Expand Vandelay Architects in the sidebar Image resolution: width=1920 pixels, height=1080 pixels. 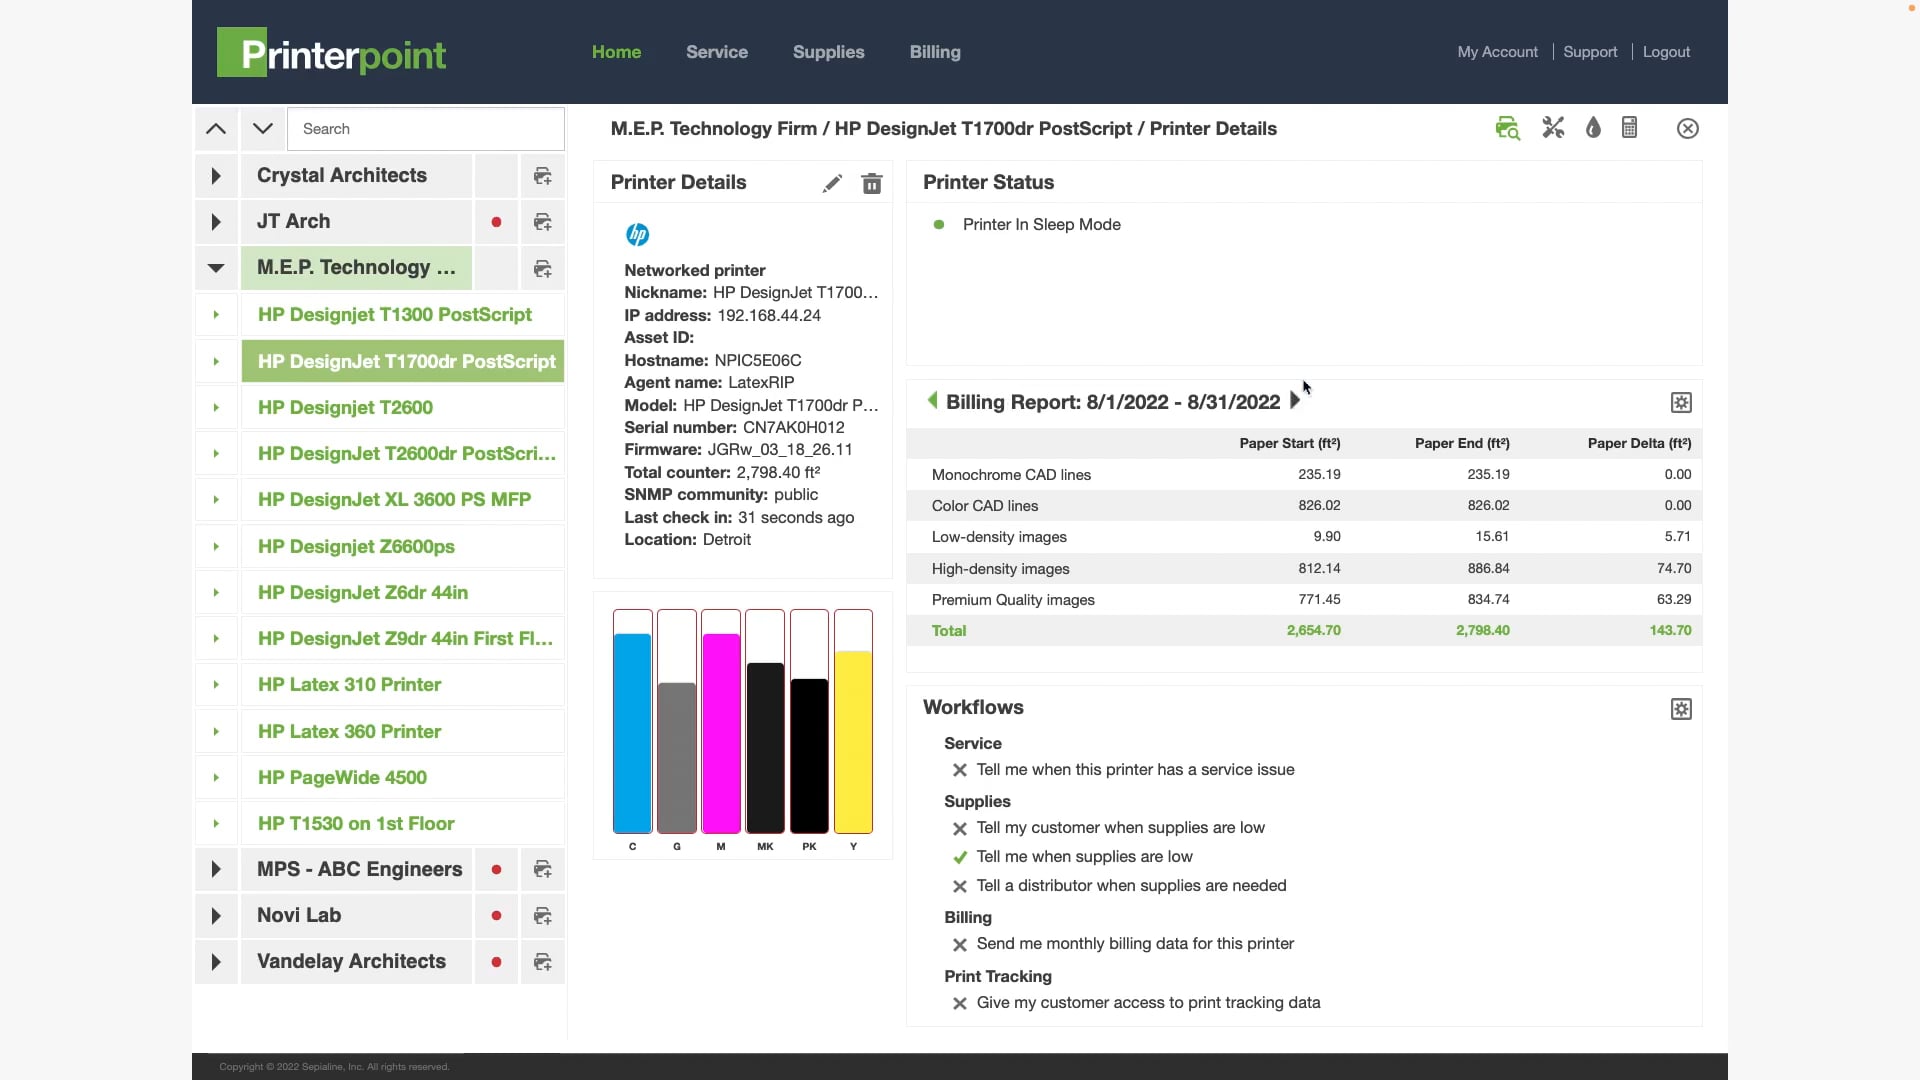(x=216, y=962)
